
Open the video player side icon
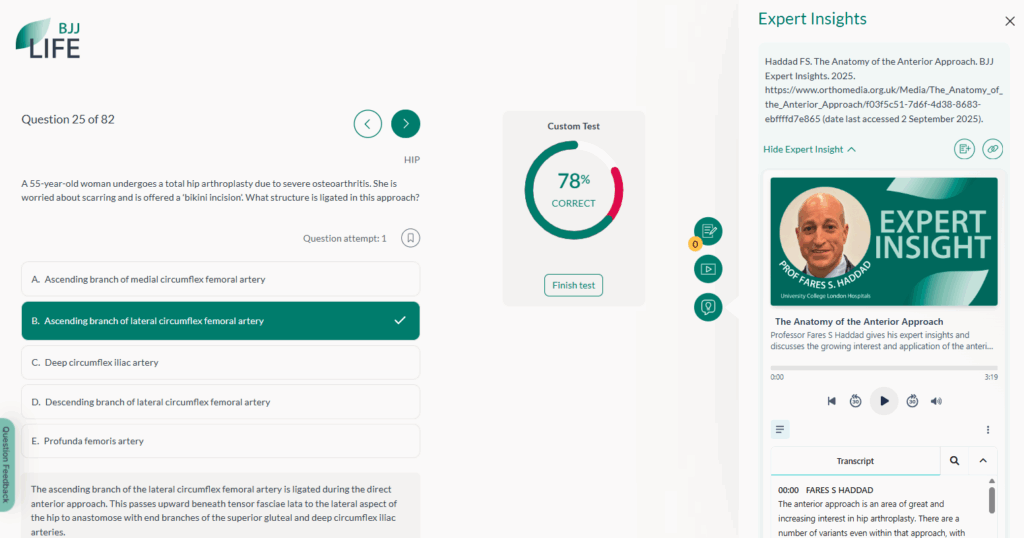708,269
